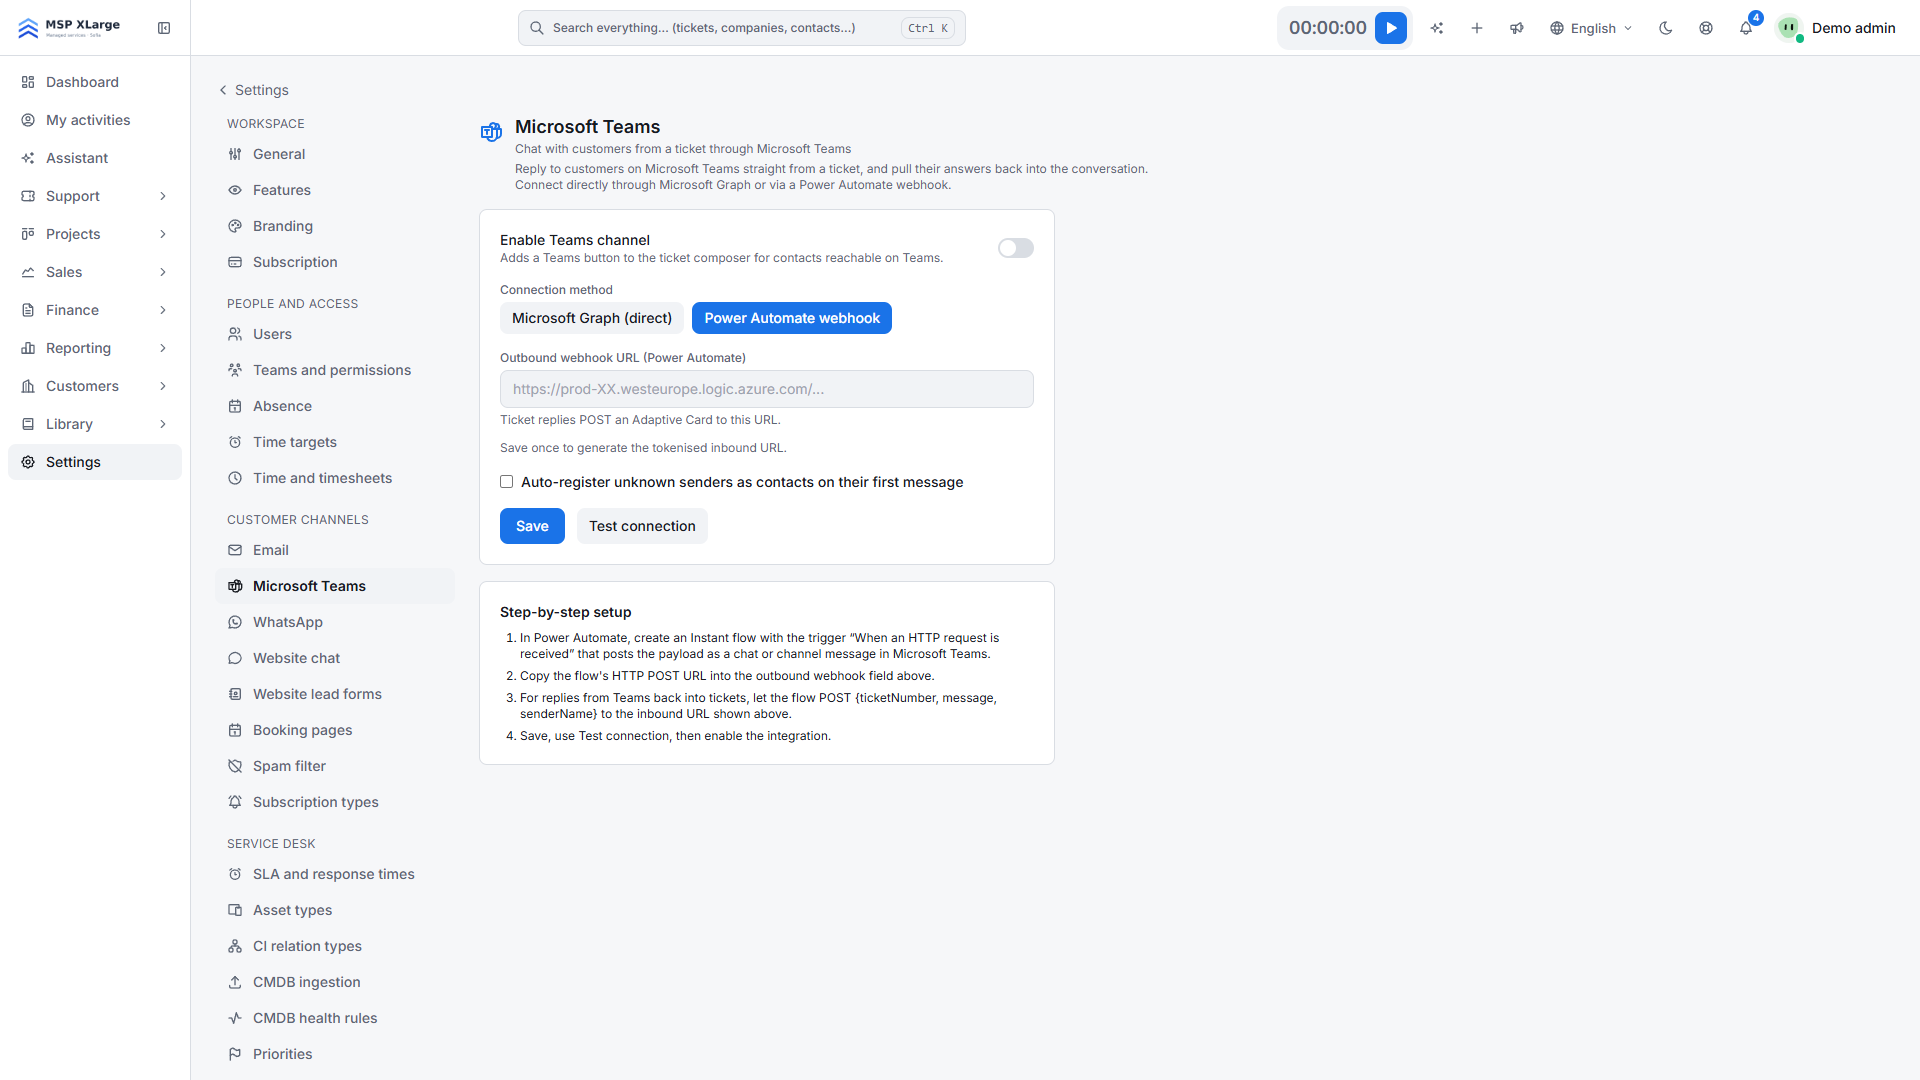Click the Subscription types bell icon
The height and width of the screenshot is (1080, 1920).
point(235,802)
